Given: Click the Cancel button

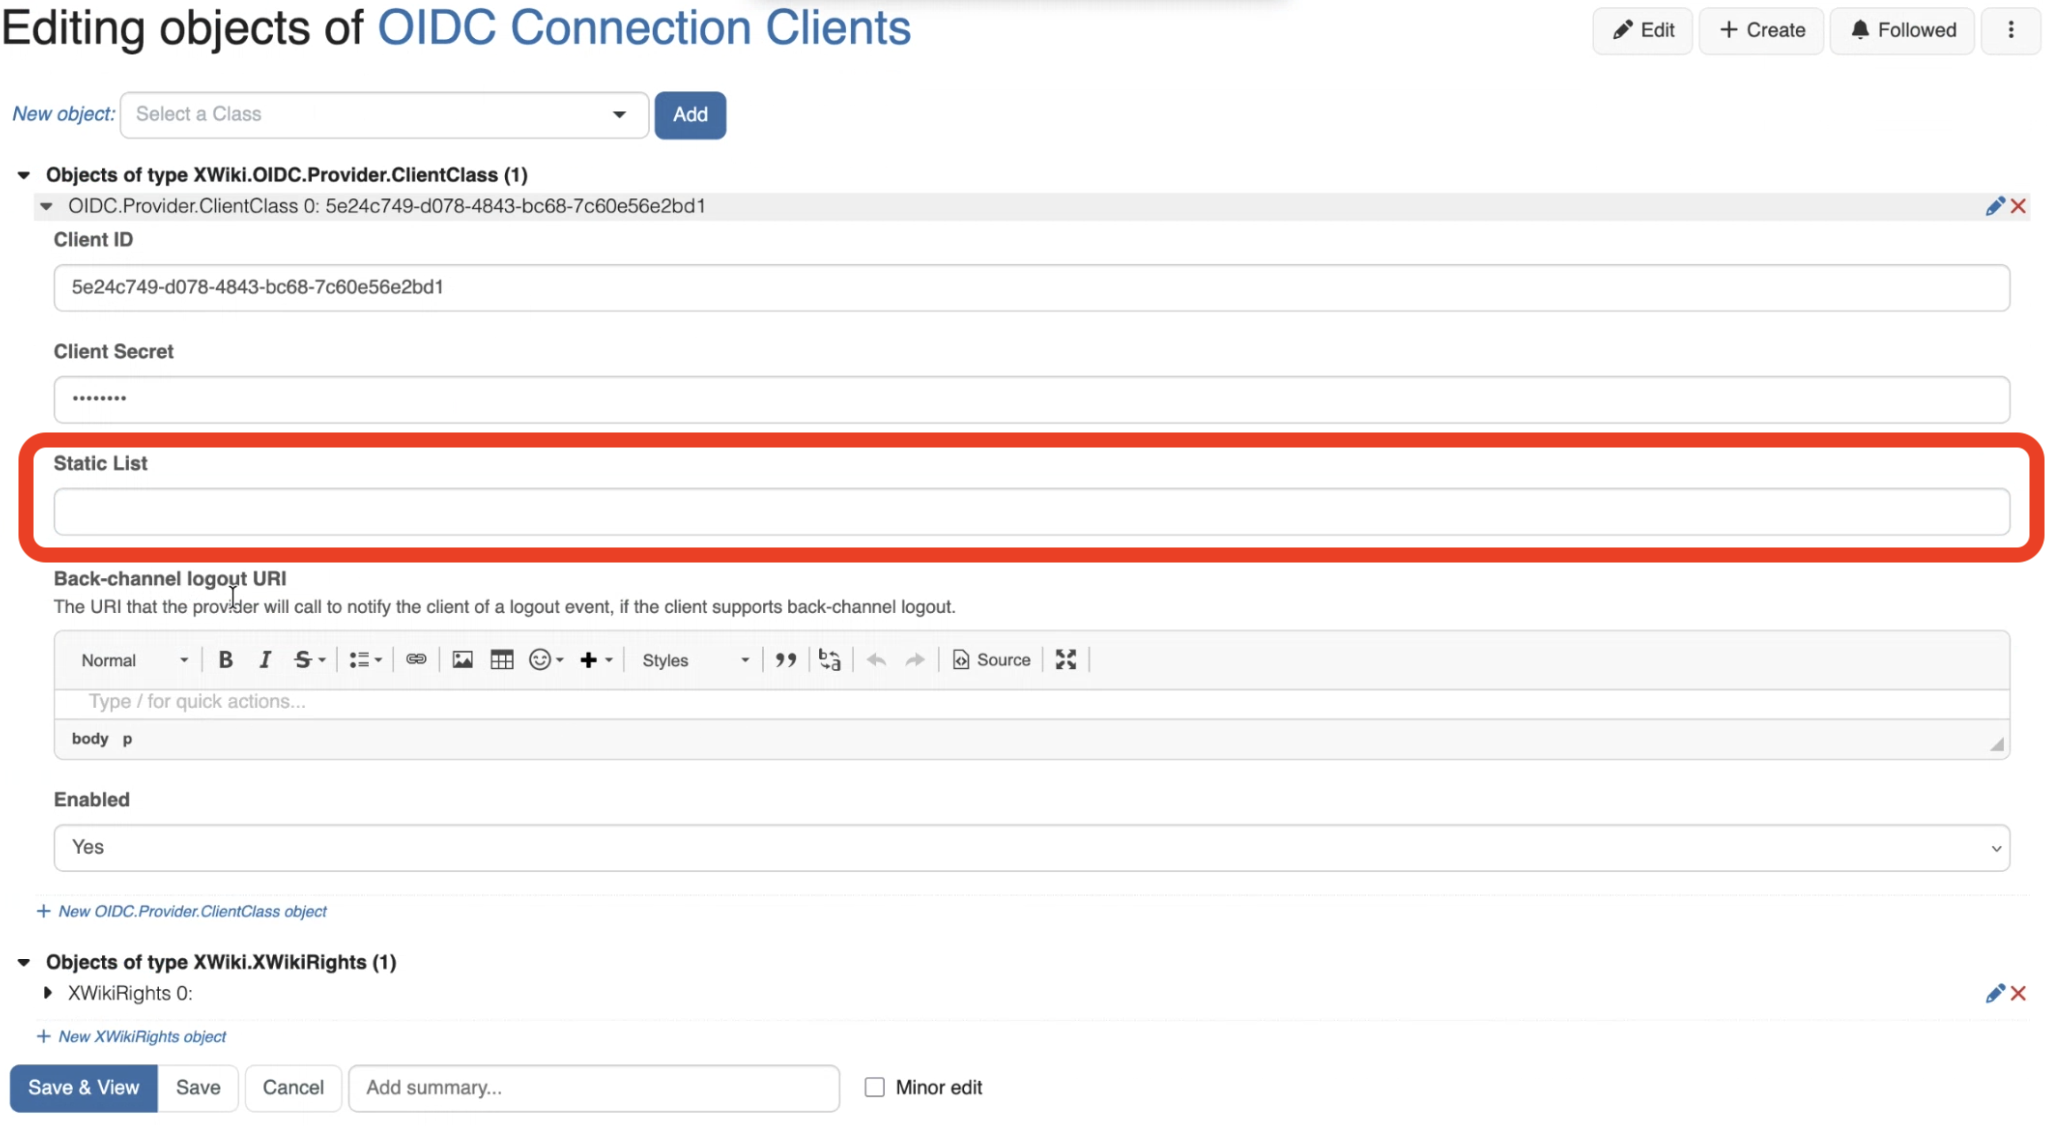Looking at the screenshot, I should (x=293, y=1088).
